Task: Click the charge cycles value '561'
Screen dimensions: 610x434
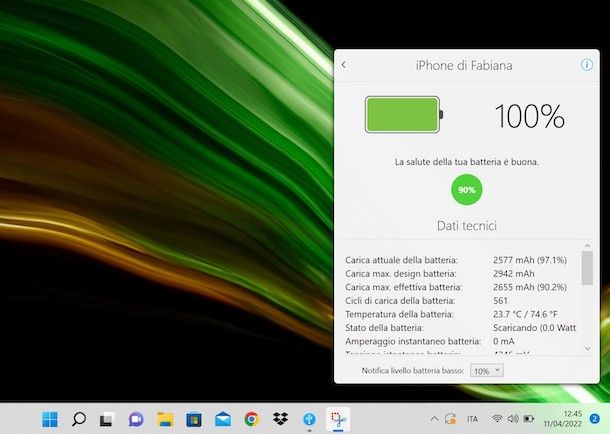Action: (x=500, y=301)
